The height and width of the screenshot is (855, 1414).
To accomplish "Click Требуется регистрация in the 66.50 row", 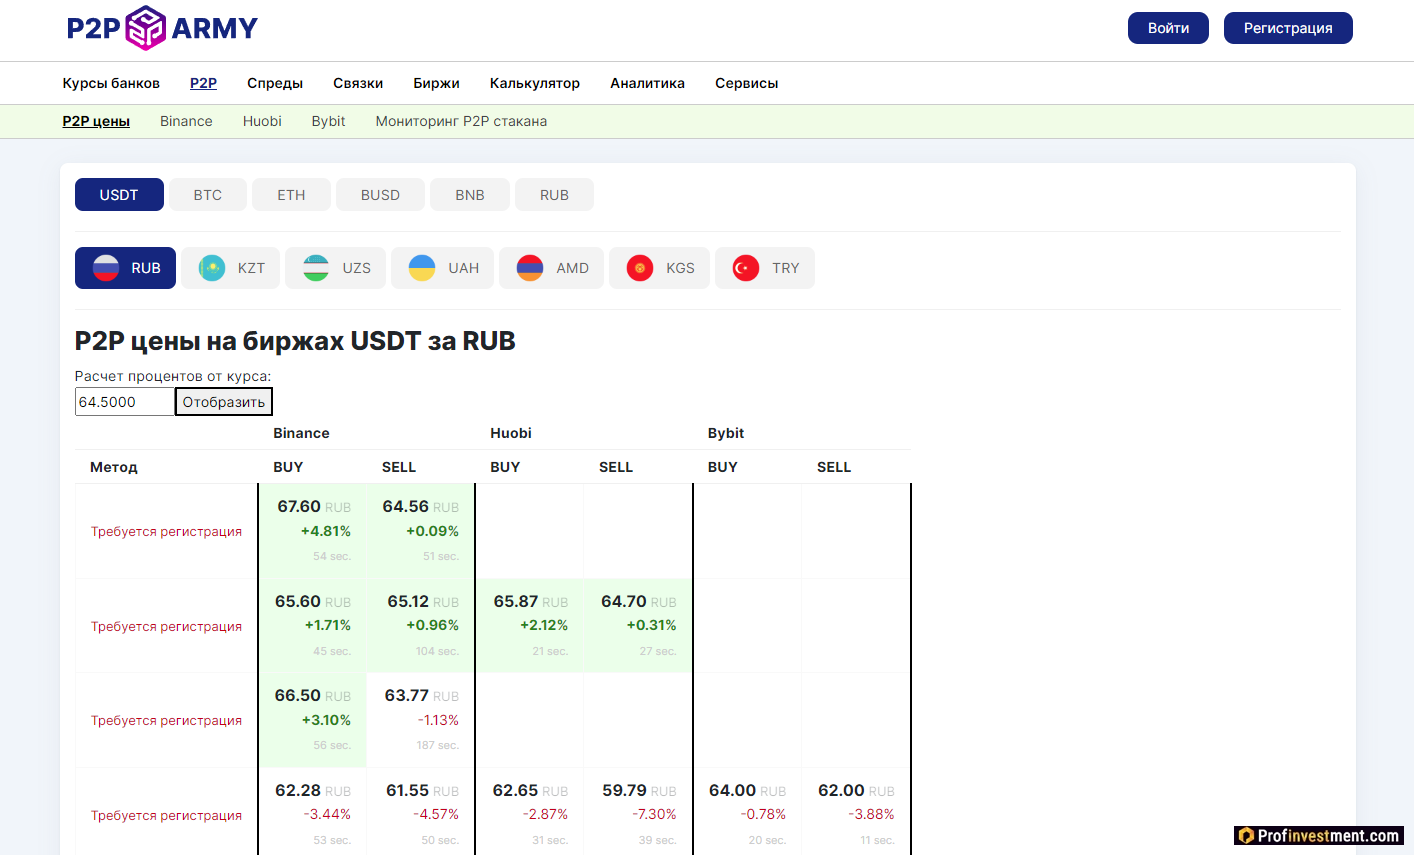I will point(166,720).
